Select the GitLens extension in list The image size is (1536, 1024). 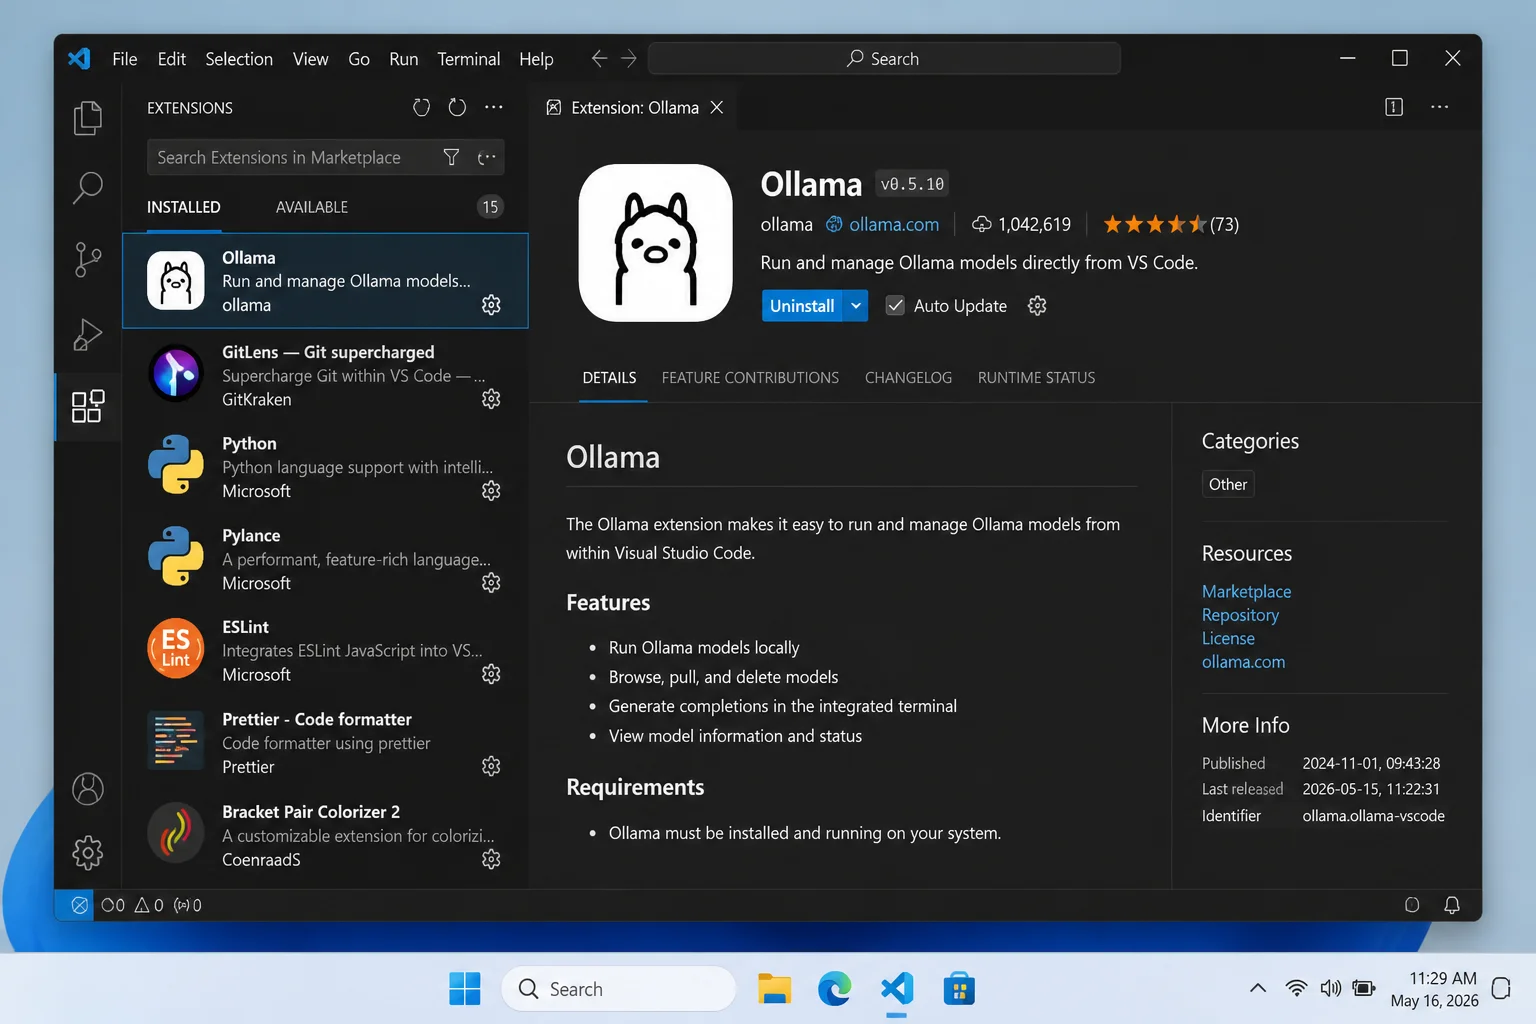[x=325, y=375]
